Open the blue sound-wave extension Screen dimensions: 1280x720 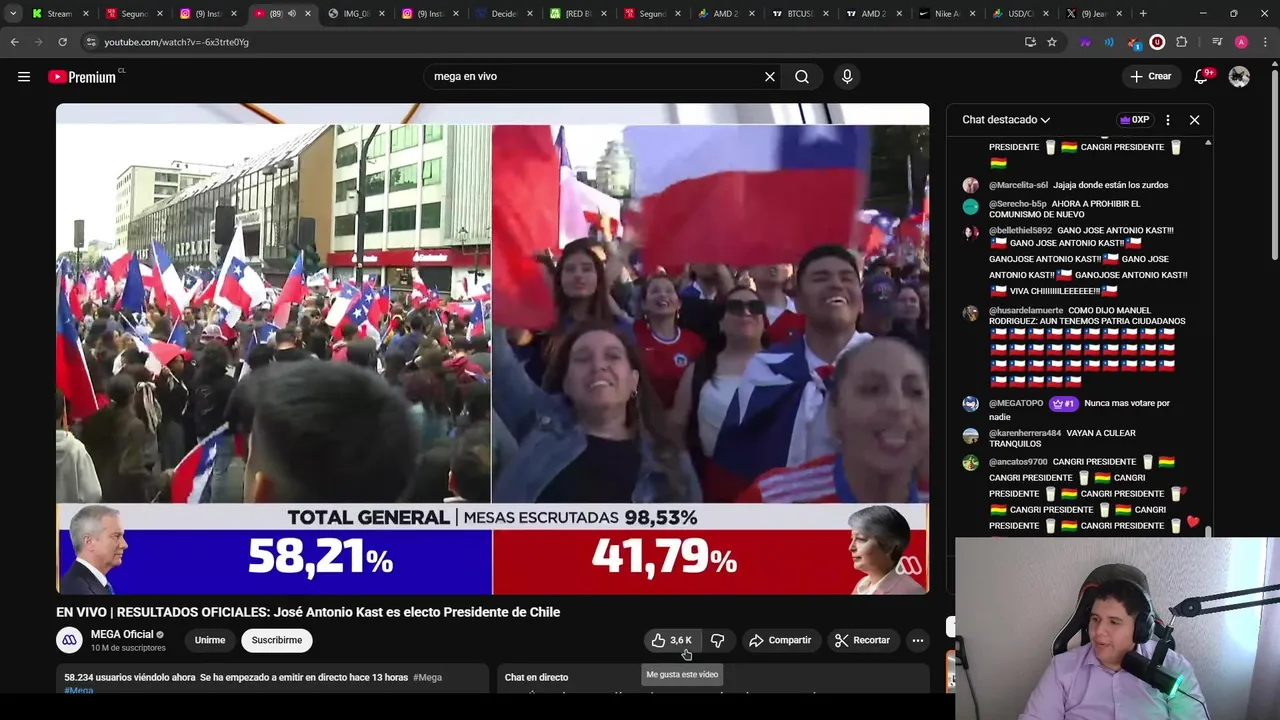[x=1109, y=42]
